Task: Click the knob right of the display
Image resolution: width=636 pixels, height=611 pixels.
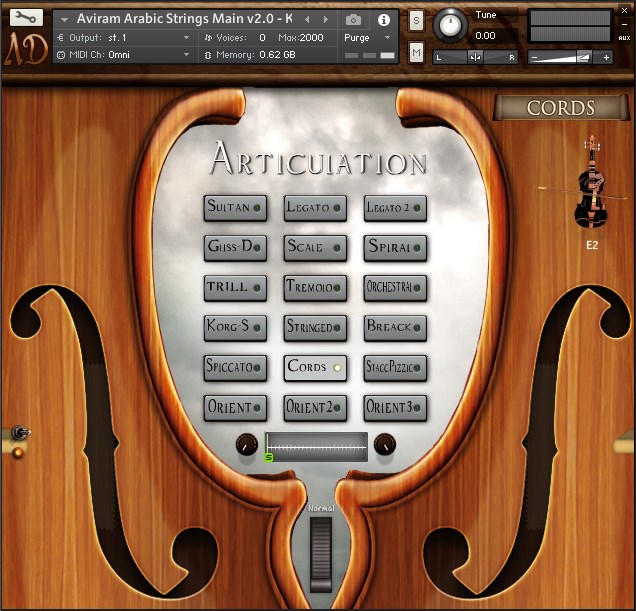Action: coord(385,445)
